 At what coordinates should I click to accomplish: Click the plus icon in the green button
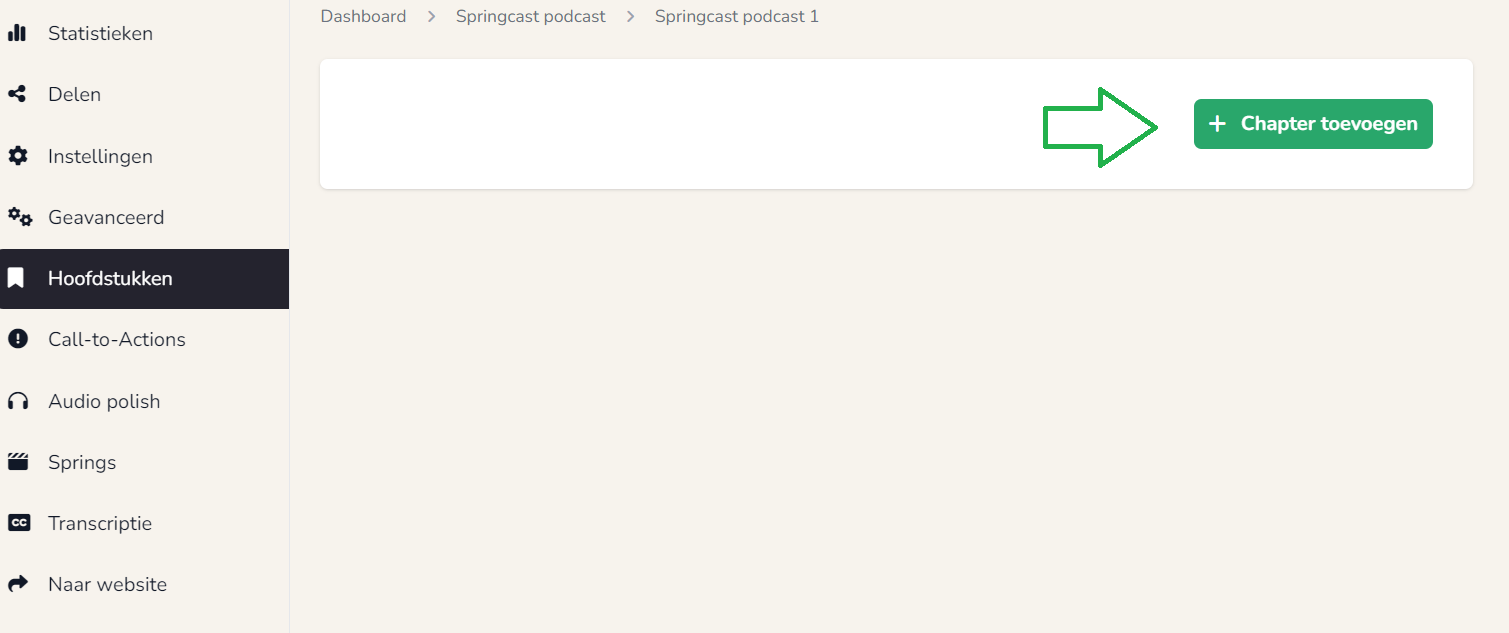pyautogui.click(x=1217, y=124)
